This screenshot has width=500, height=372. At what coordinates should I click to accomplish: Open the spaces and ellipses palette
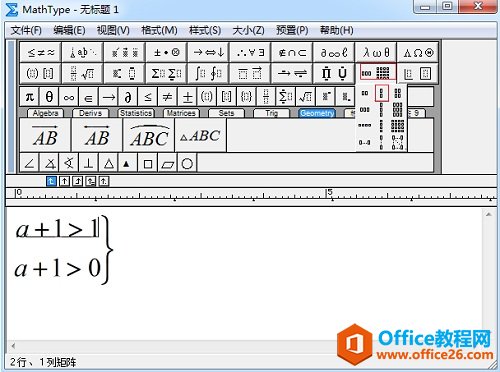point(83,52)
